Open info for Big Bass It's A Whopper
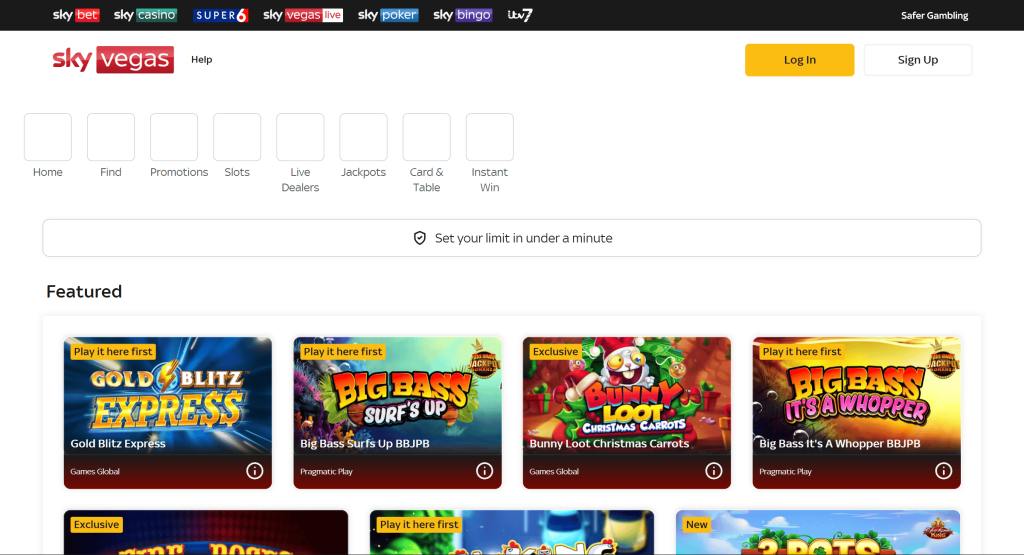1024x555 pixels. (x=944, y=471)
